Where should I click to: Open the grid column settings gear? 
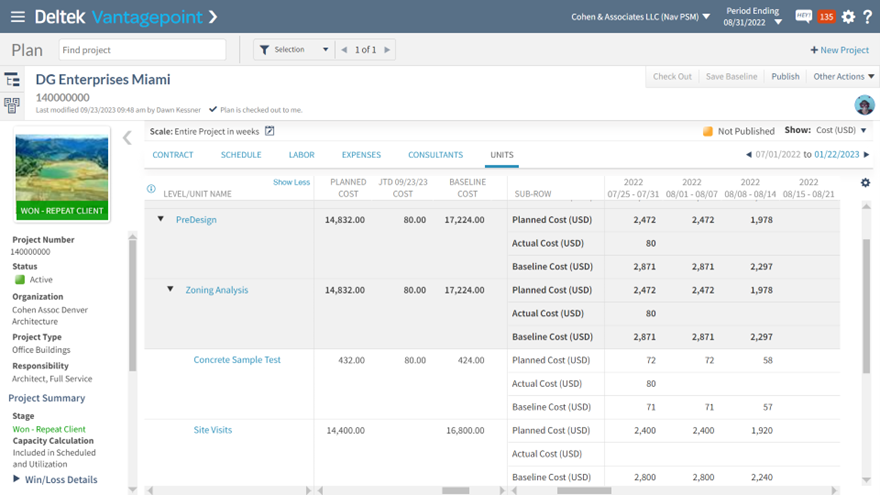click(x=865, y=183)
